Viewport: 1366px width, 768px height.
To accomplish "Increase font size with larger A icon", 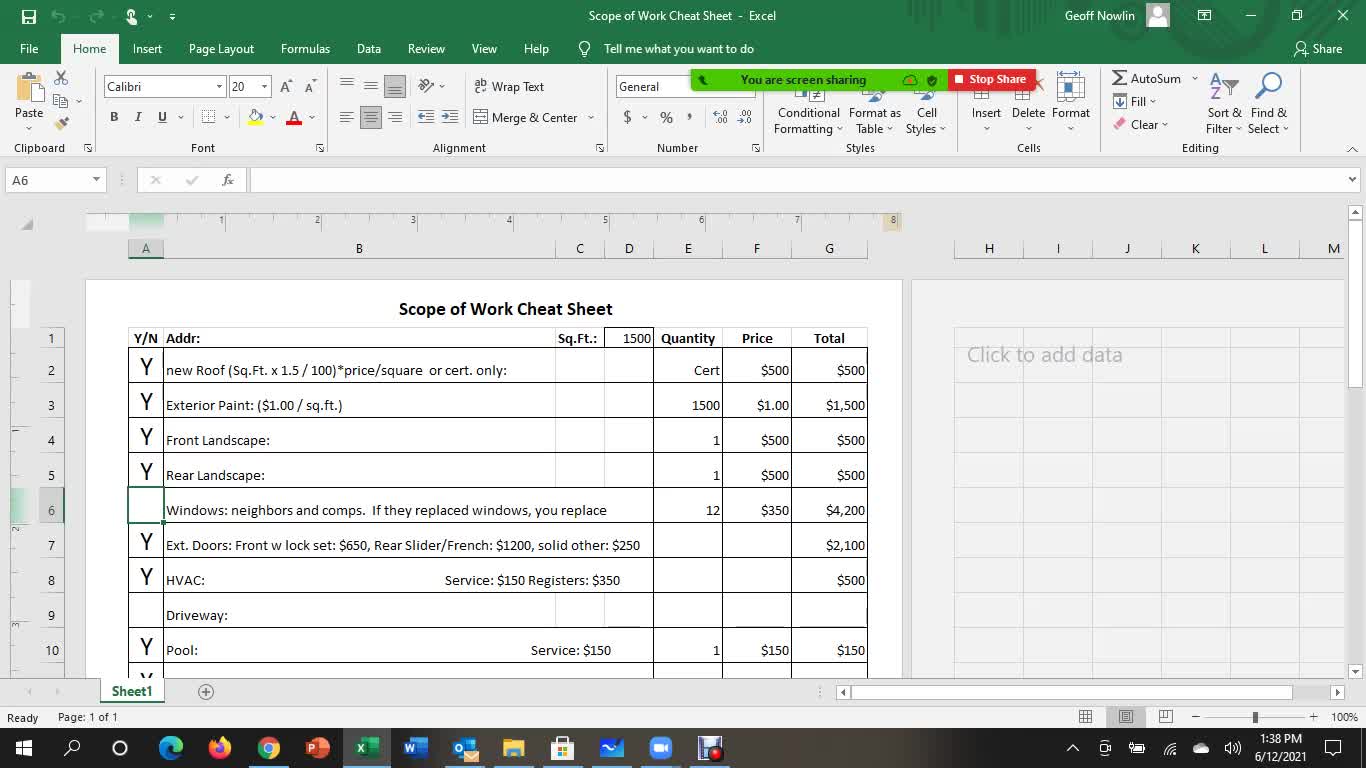I will (287, 87).
